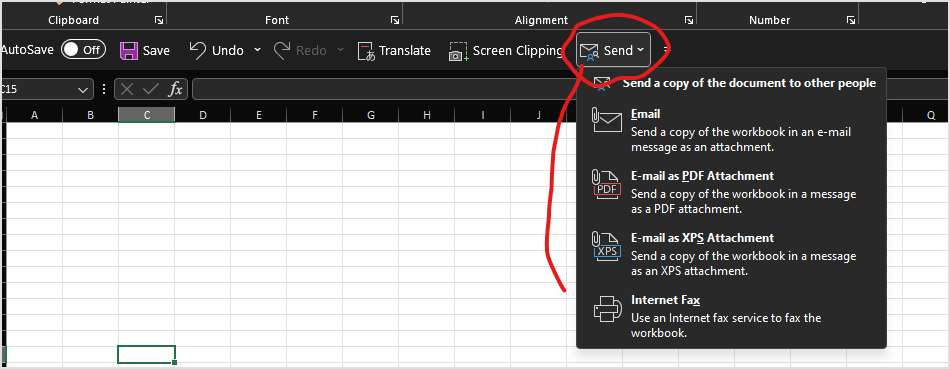Choose Email from the Send menu
This screenshot has width=950, height=369.
(x=731, y=130)
